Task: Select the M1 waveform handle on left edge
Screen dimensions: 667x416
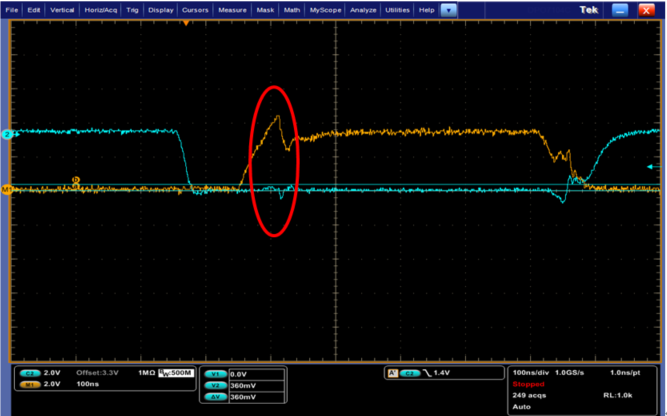Action: click(x=5, y=187)
